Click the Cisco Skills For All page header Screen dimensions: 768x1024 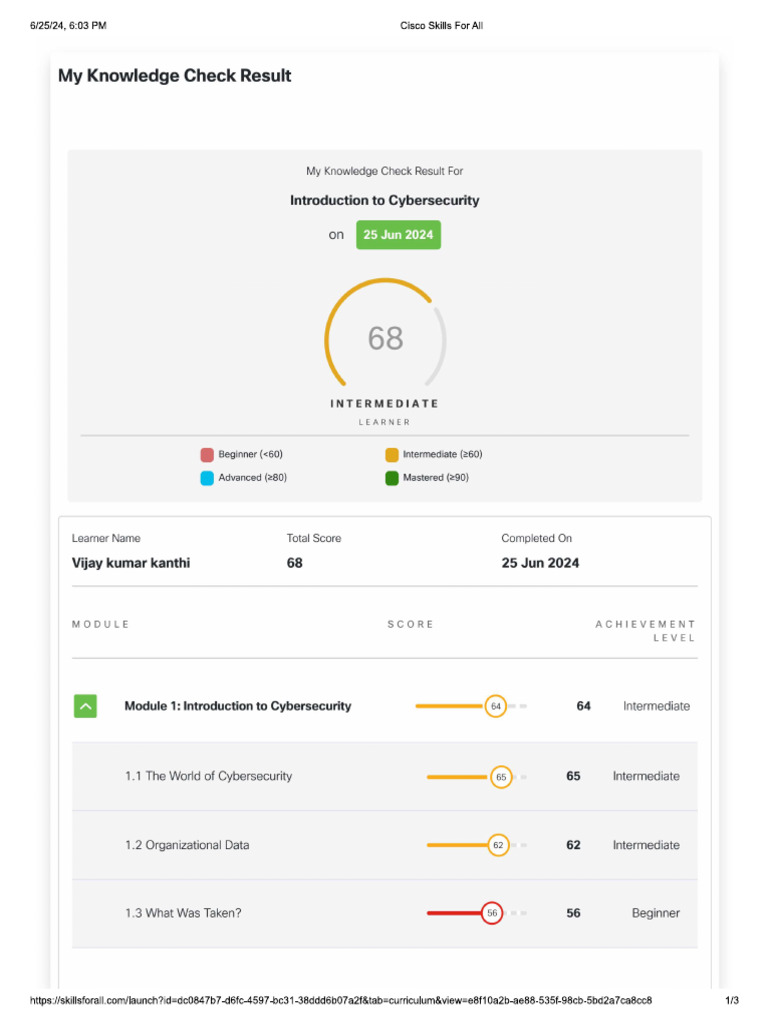[x=441, y=25]
